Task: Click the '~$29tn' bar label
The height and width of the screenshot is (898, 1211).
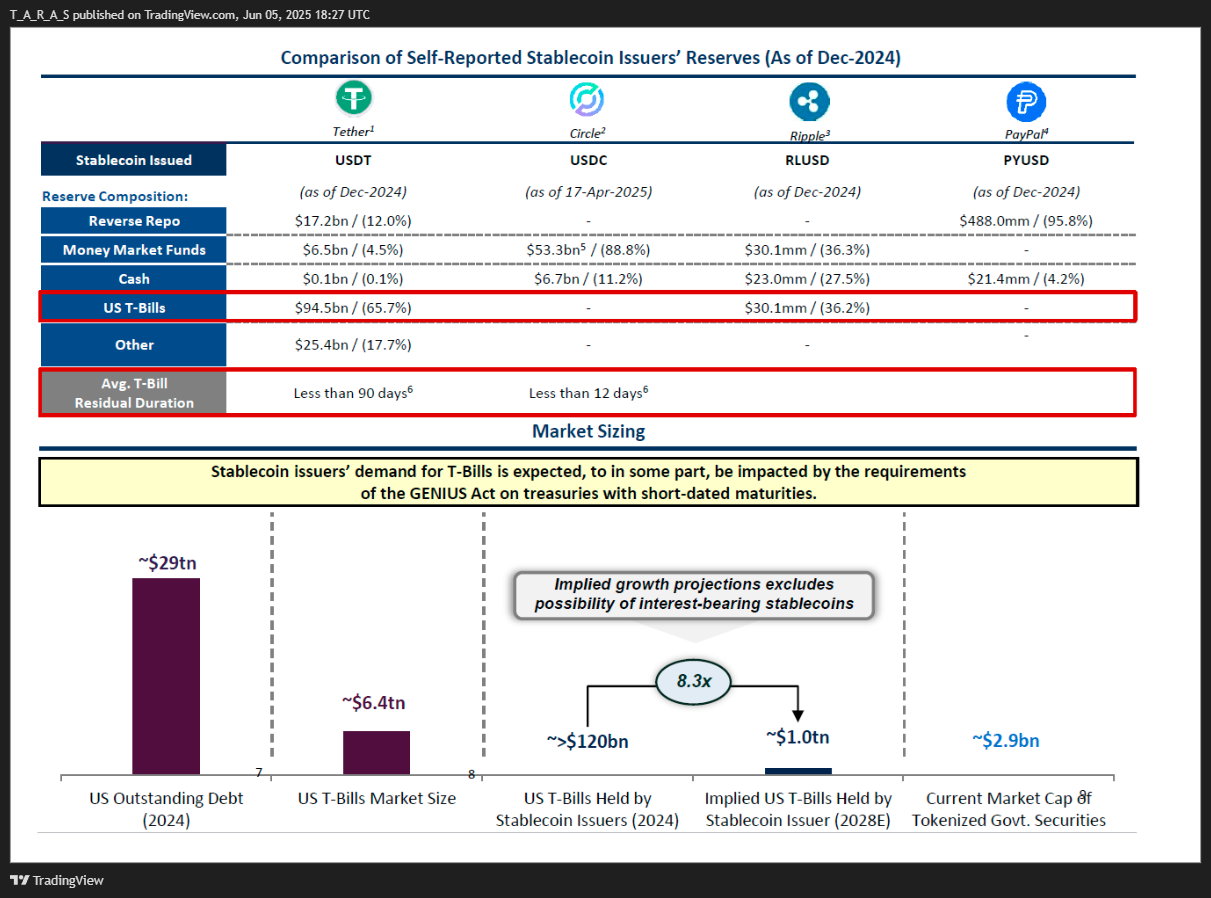Action: click(166, 562)
